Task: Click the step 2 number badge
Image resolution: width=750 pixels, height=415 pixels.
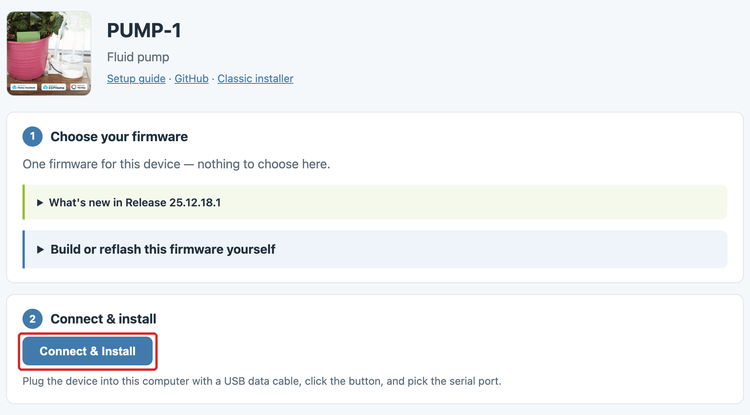Action: tap(33, 319)
